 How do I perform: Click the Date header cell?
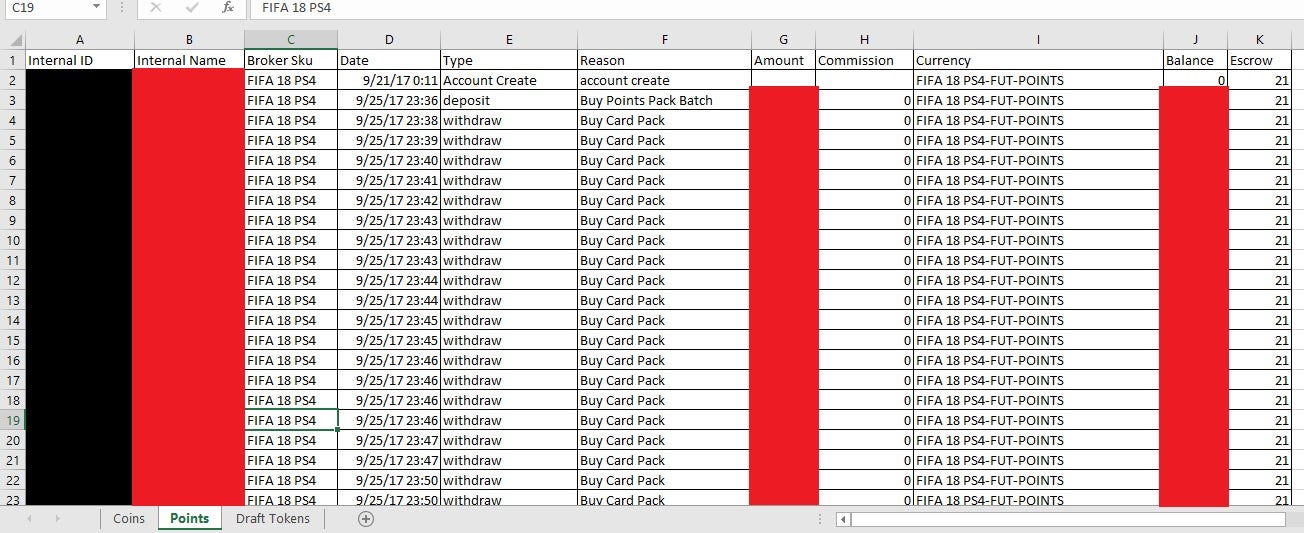389,60
